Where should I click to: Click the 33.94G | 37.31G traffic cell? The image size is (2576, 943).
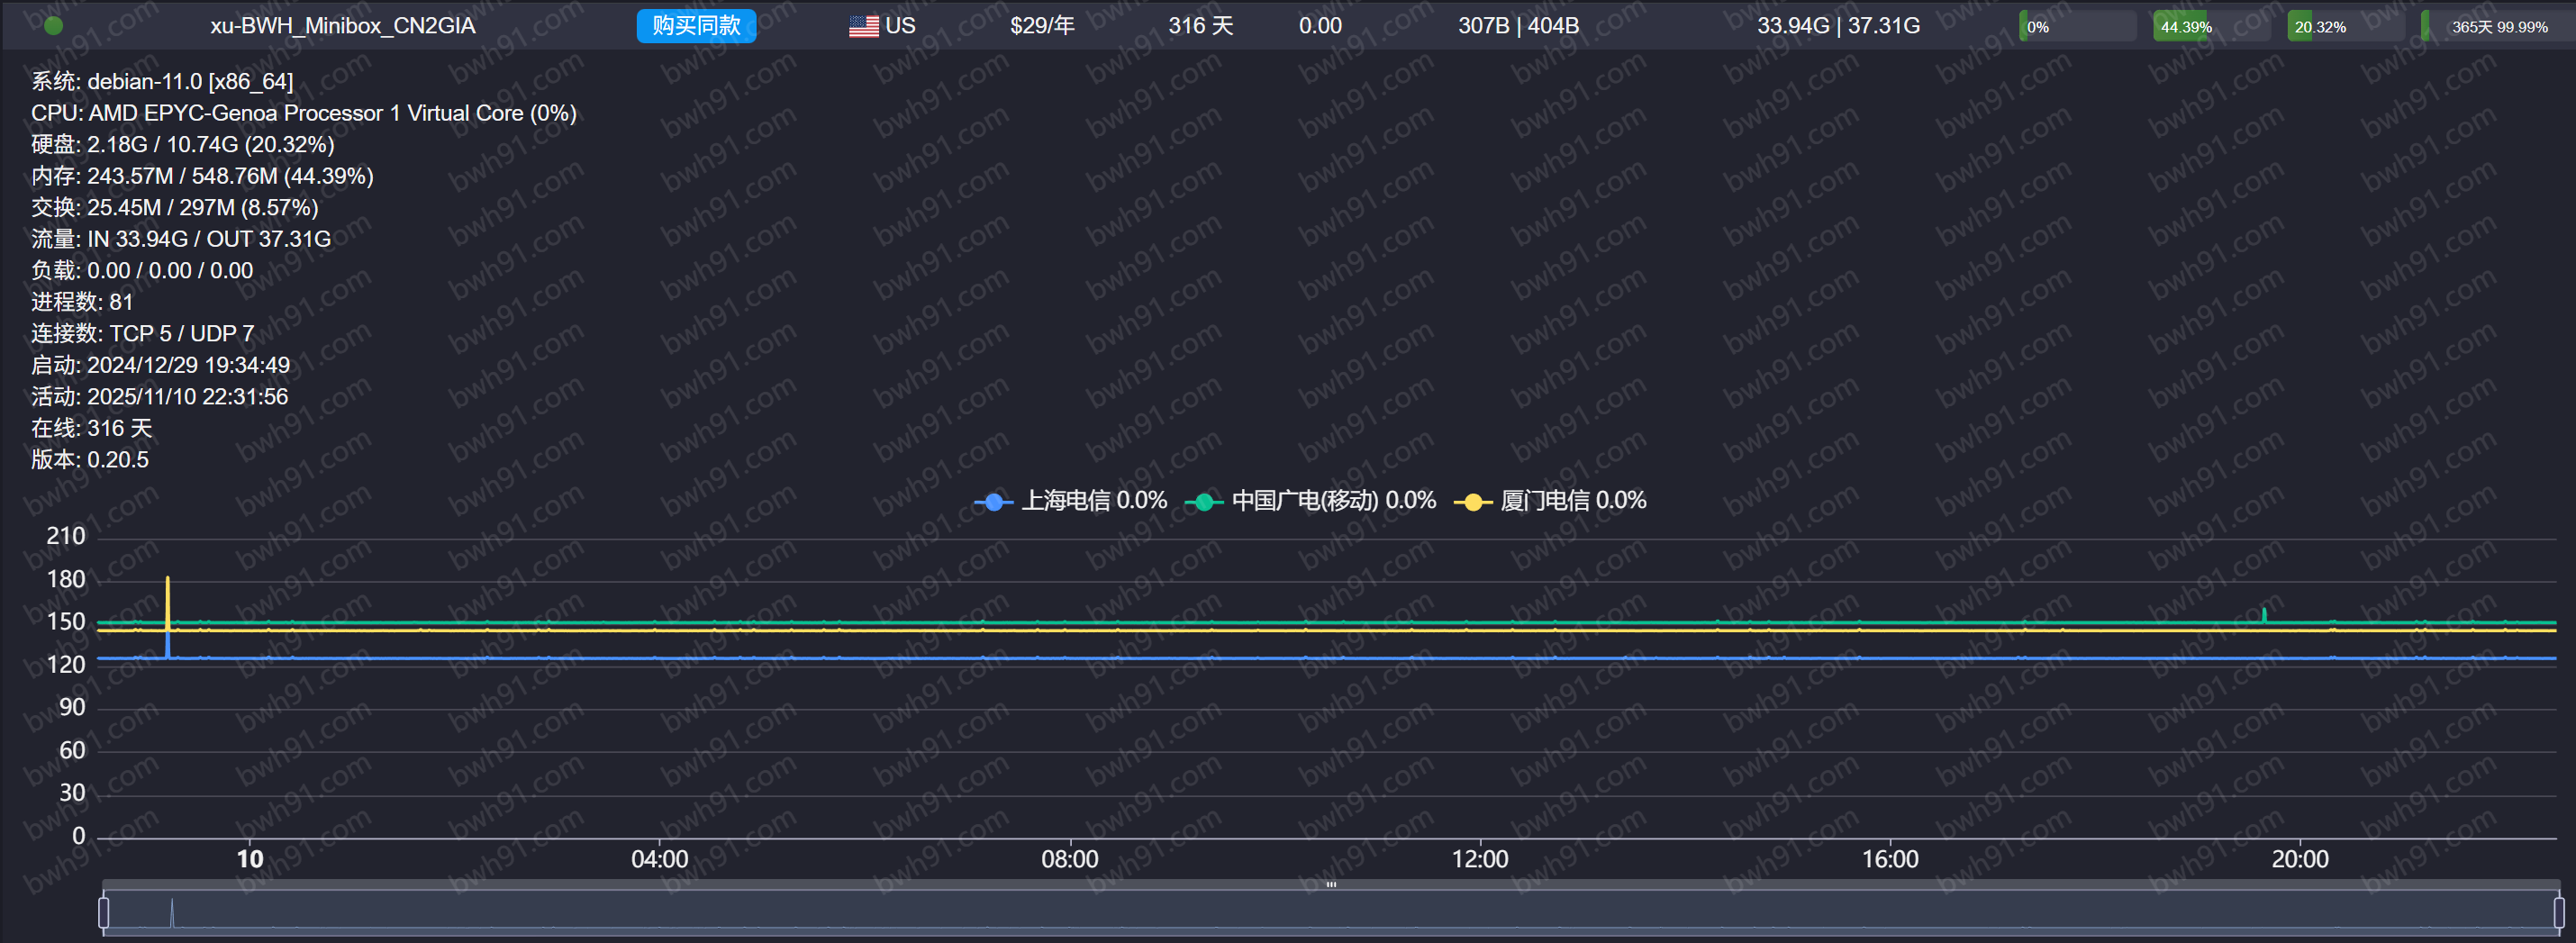1838,26
